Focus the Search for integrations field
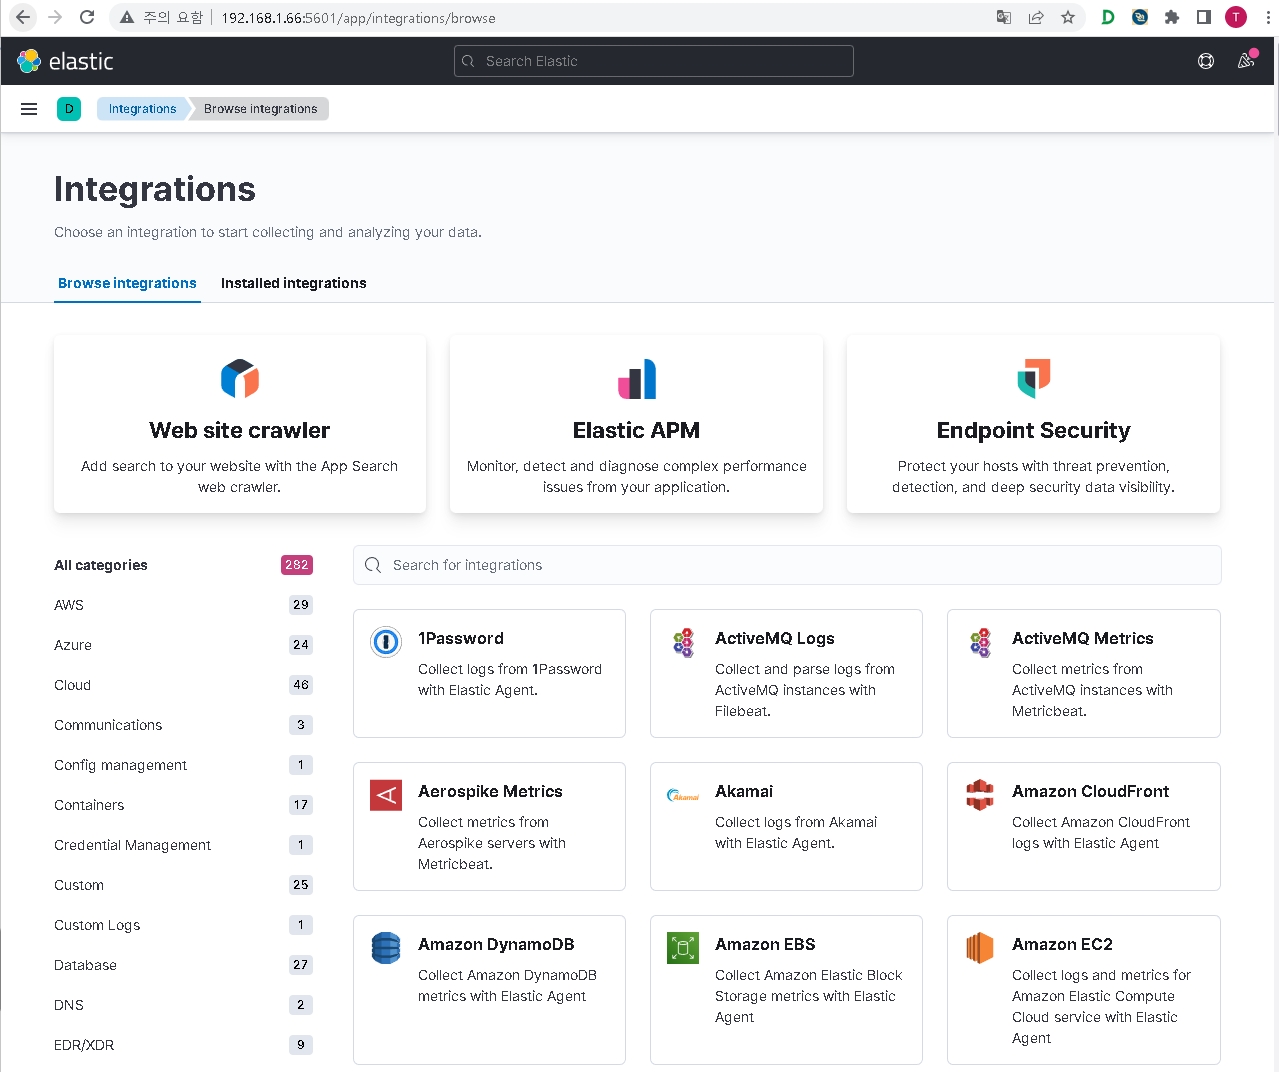 pyautogui.click(x=787, y=565)
